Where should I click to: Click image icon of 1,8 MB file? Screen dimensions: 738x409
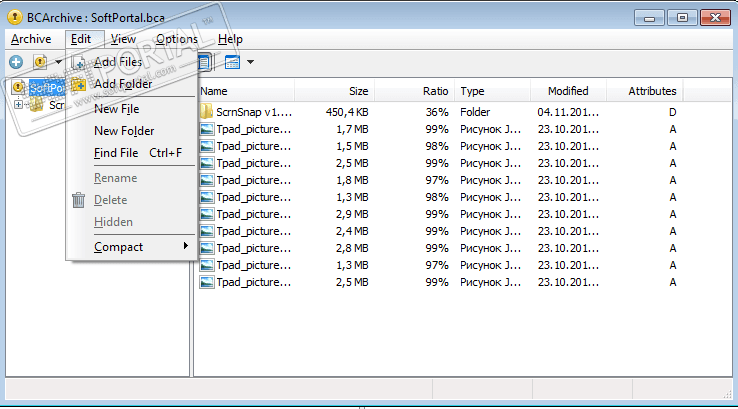[x=207, y=180]
